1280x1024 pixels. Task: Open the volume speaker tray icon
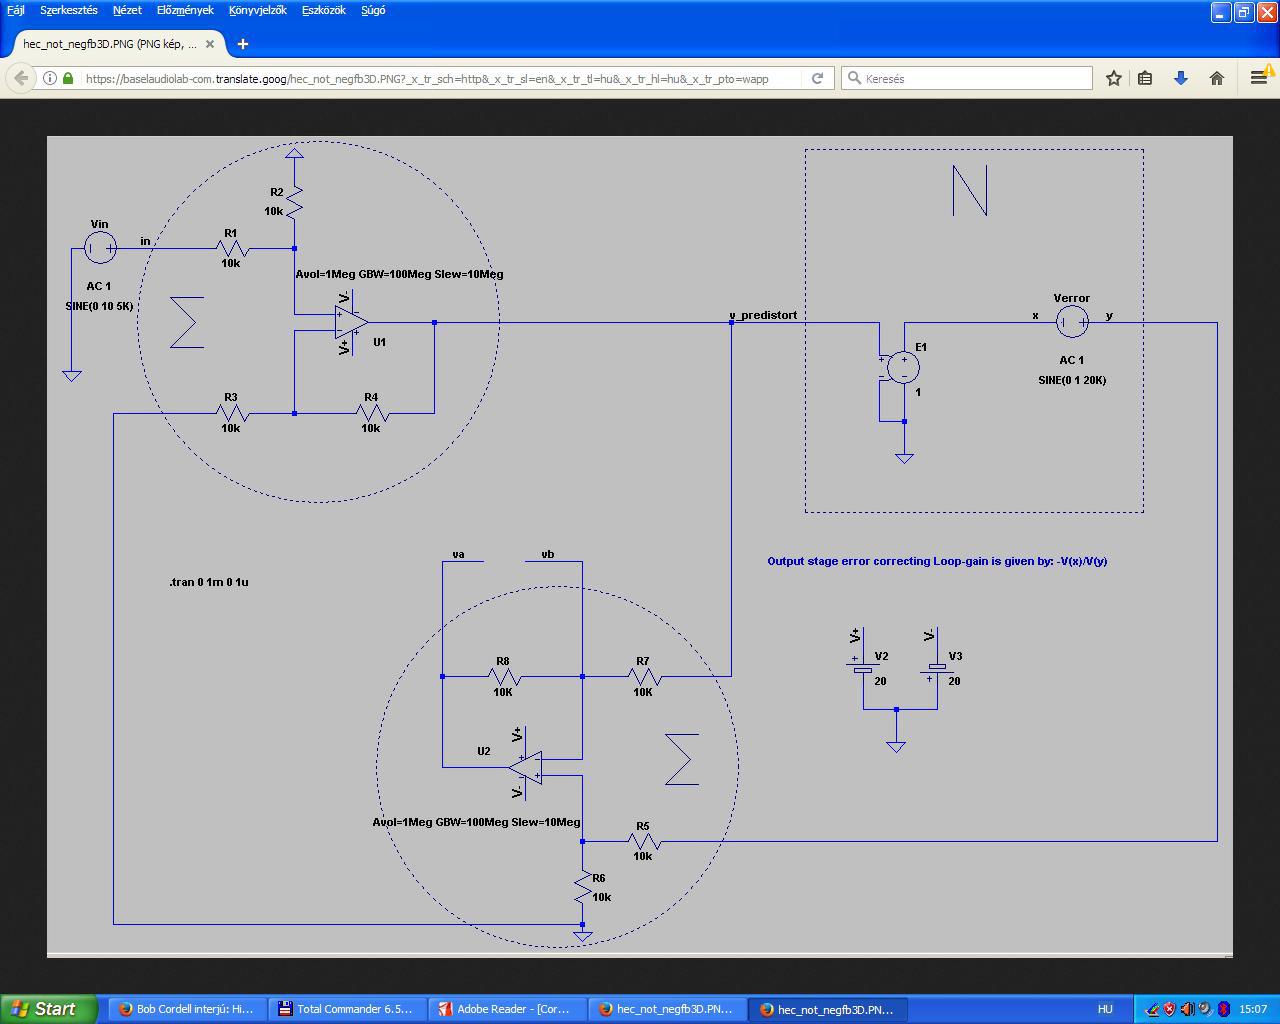(x=1187, y=1009)
